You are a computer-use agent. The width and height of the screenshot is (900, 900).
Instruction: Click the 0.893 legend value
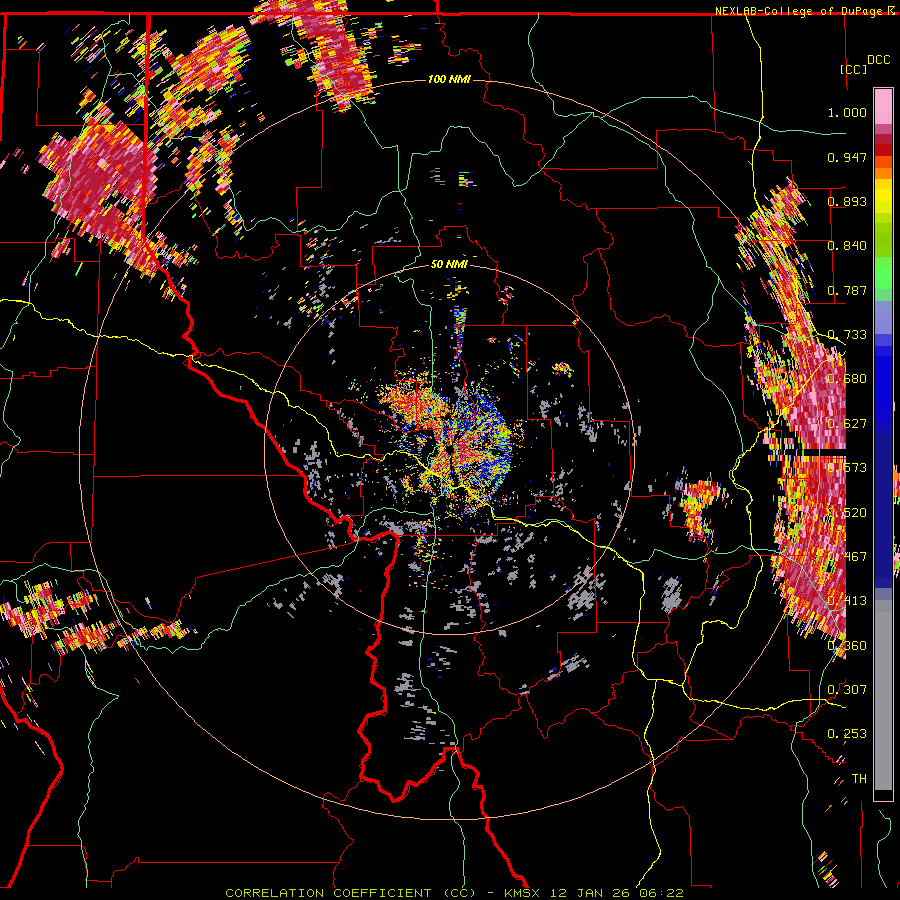(847, 201)
